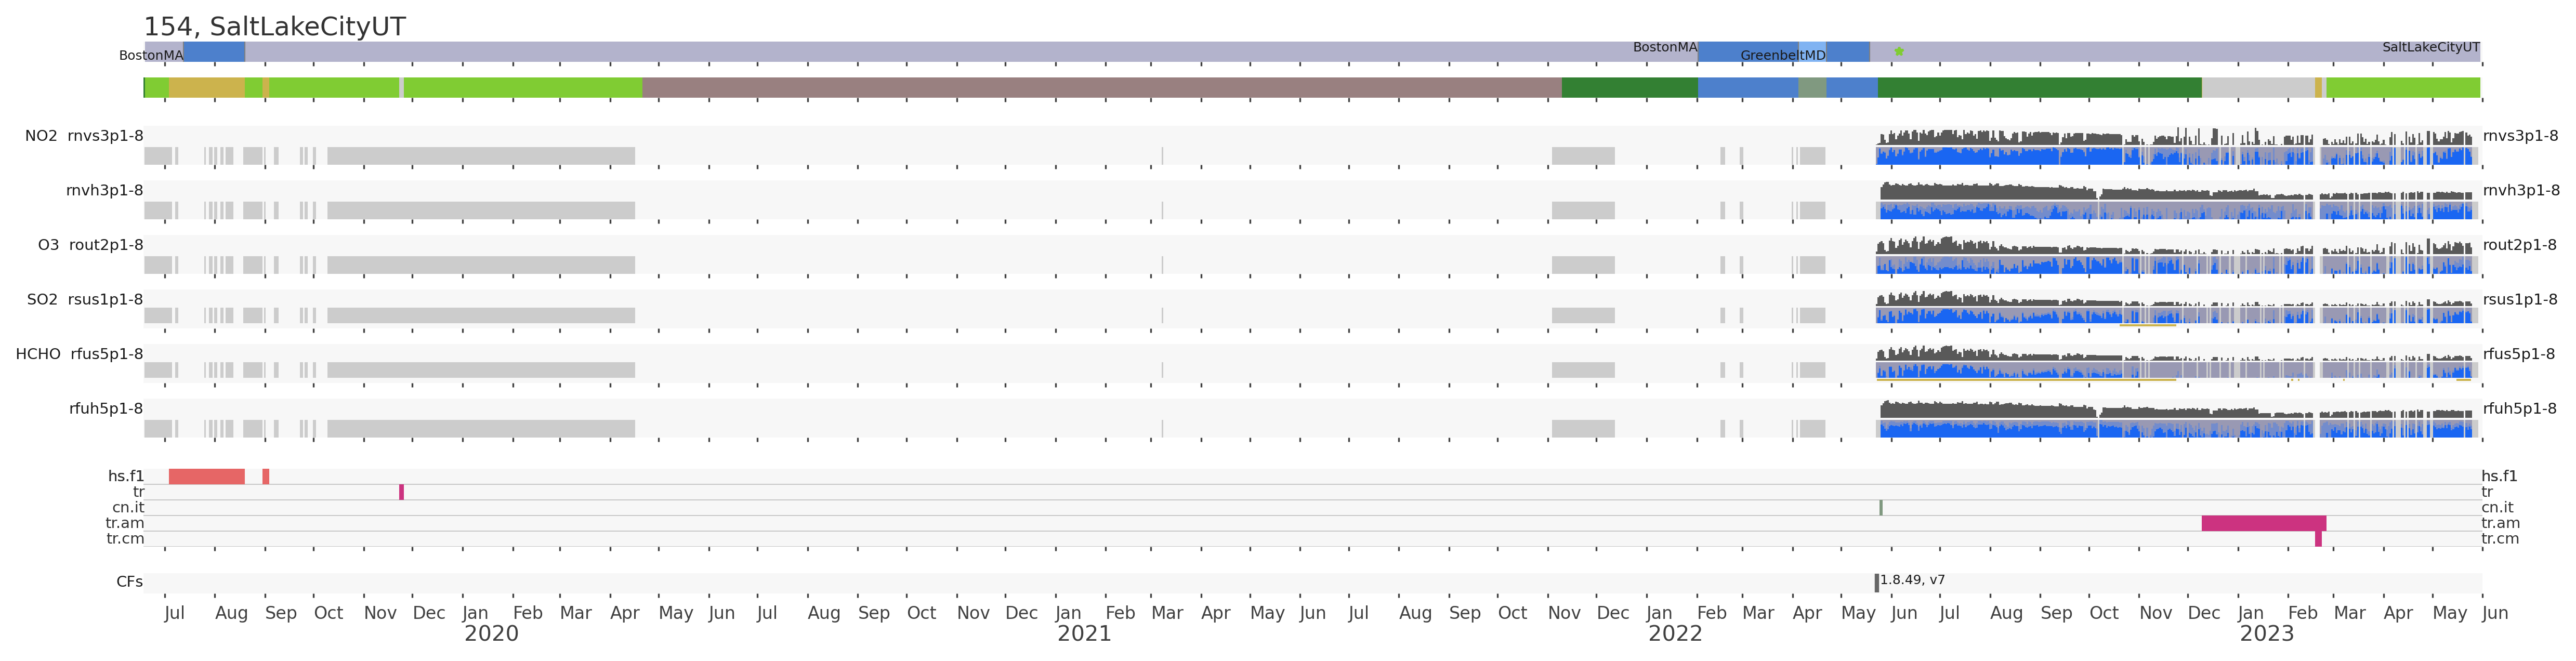Click the magenta tr marker near November 2019
The width and height of the screenshot is (2576, 661).
[401, 492]
